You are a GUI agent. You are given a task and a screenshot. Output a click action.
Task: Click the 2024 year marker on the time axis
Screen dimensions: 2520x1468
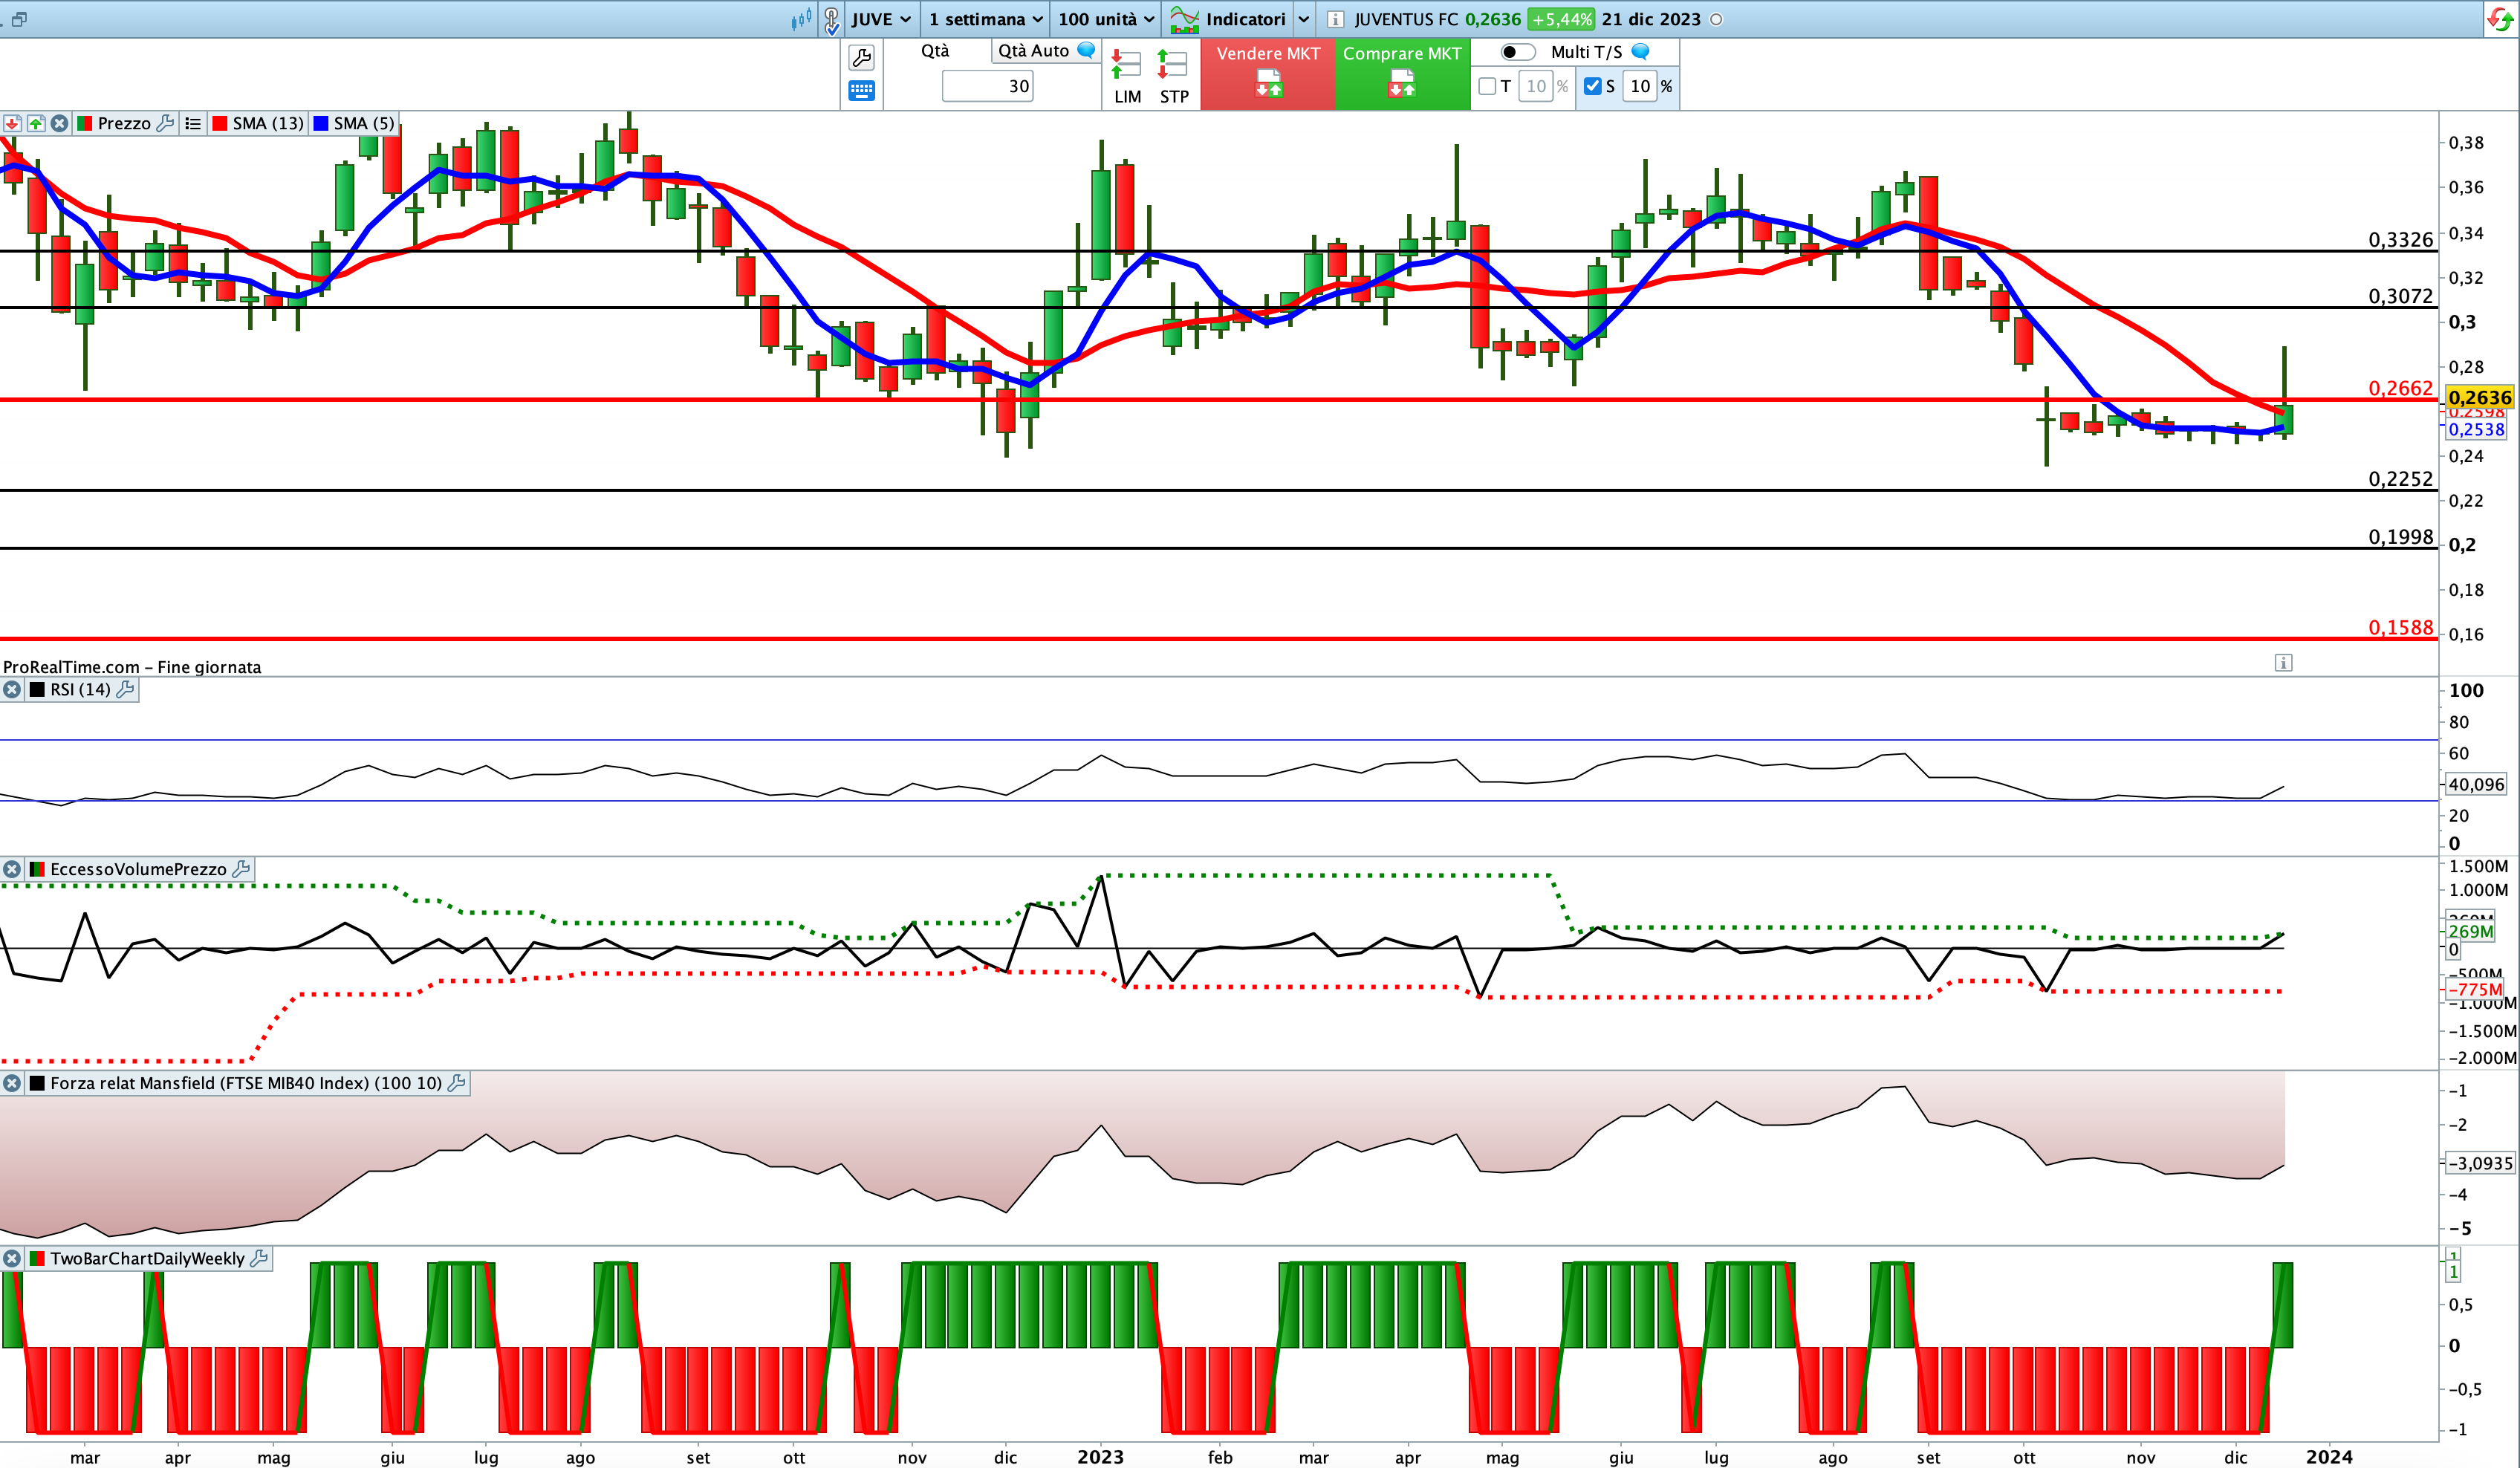click(2329, 1457)
